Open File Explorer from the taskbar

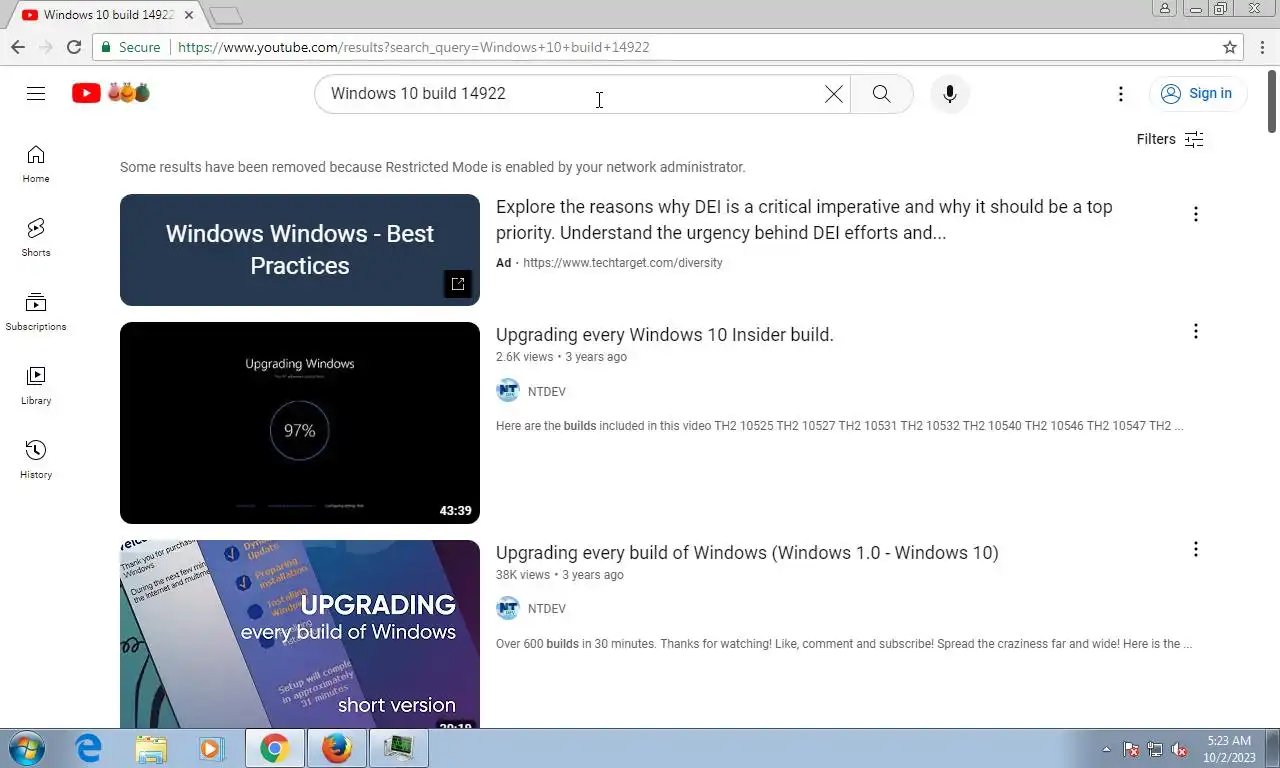coord(151,748)
